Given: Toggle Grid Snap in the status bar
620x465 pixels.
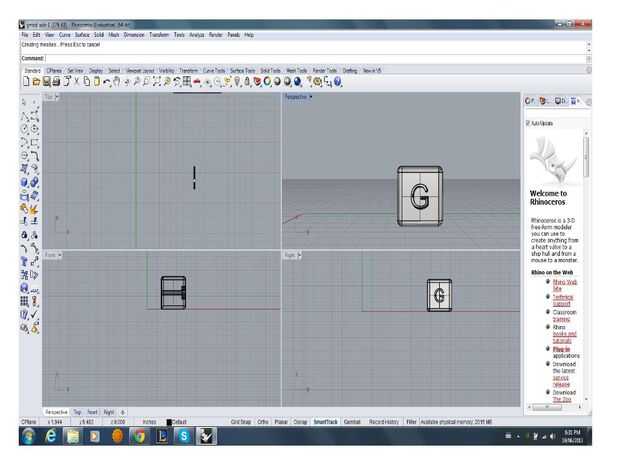Looking at the screenshot, I should (241, 422).
